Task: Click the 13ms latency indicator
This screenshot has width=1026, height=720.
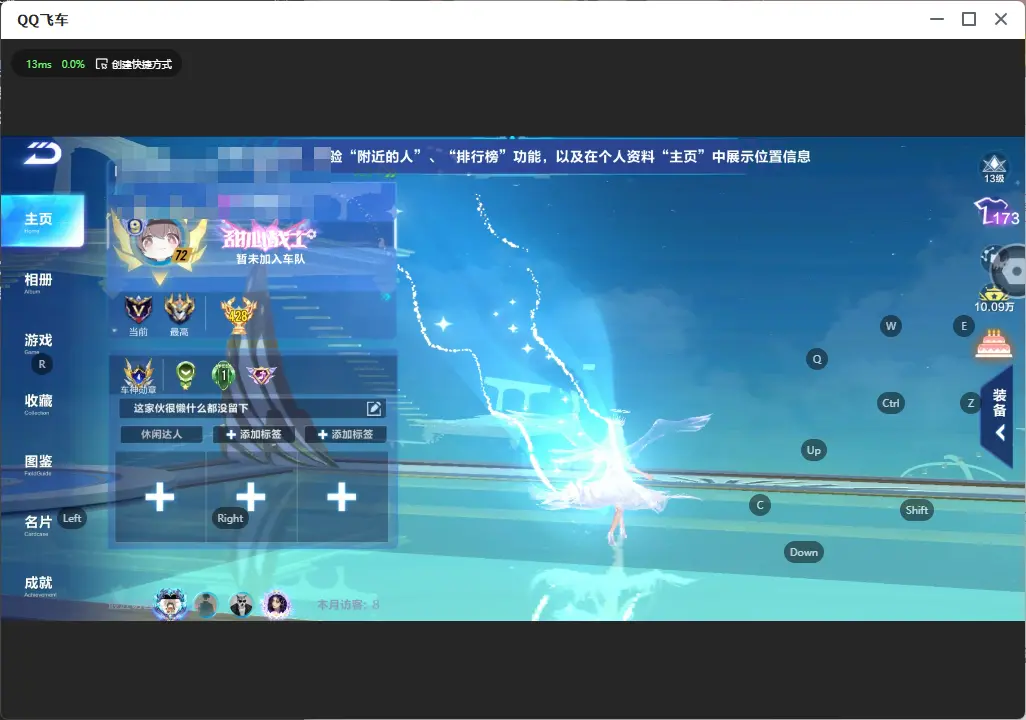Action: pyautogui.click(x=39, y=64)
